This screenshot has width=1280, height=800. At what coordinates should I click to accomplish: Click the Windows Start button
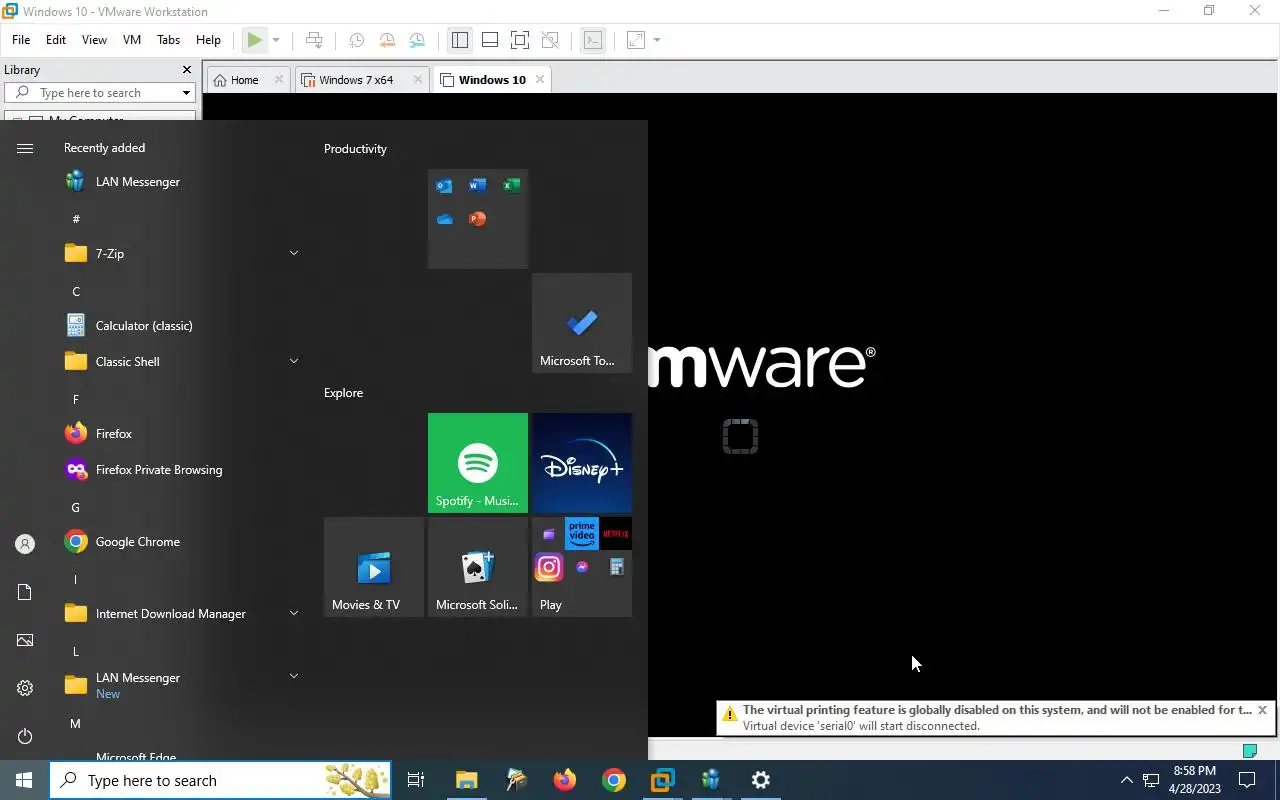click(24, 780)
